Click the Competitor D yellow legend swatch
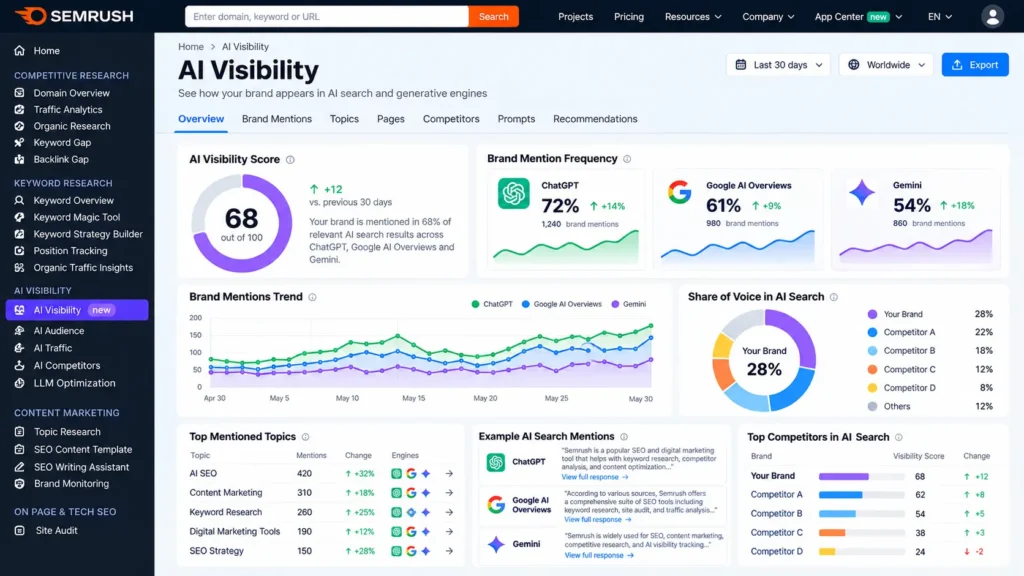Image resolution: width=1024 pixels, height=576 pixels. pos(872,388)
